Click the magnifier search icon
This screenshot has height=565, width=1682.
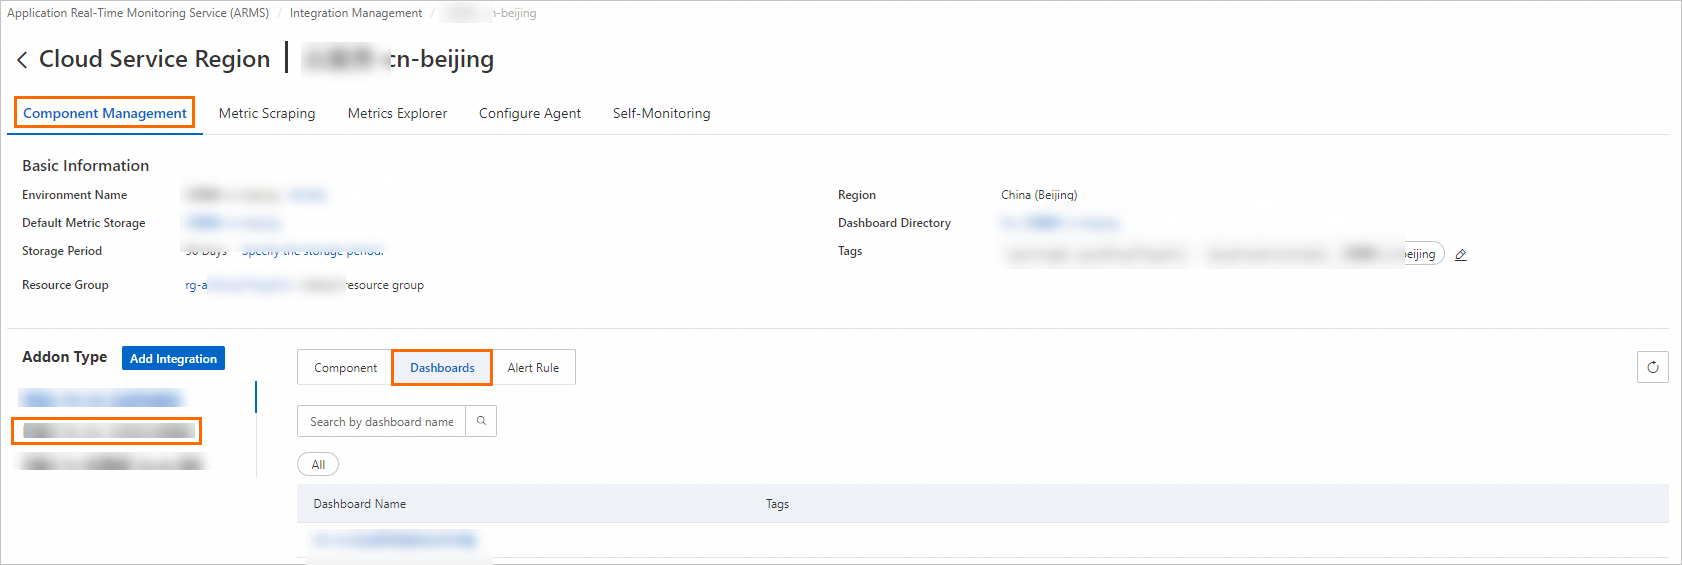[481, 421]
